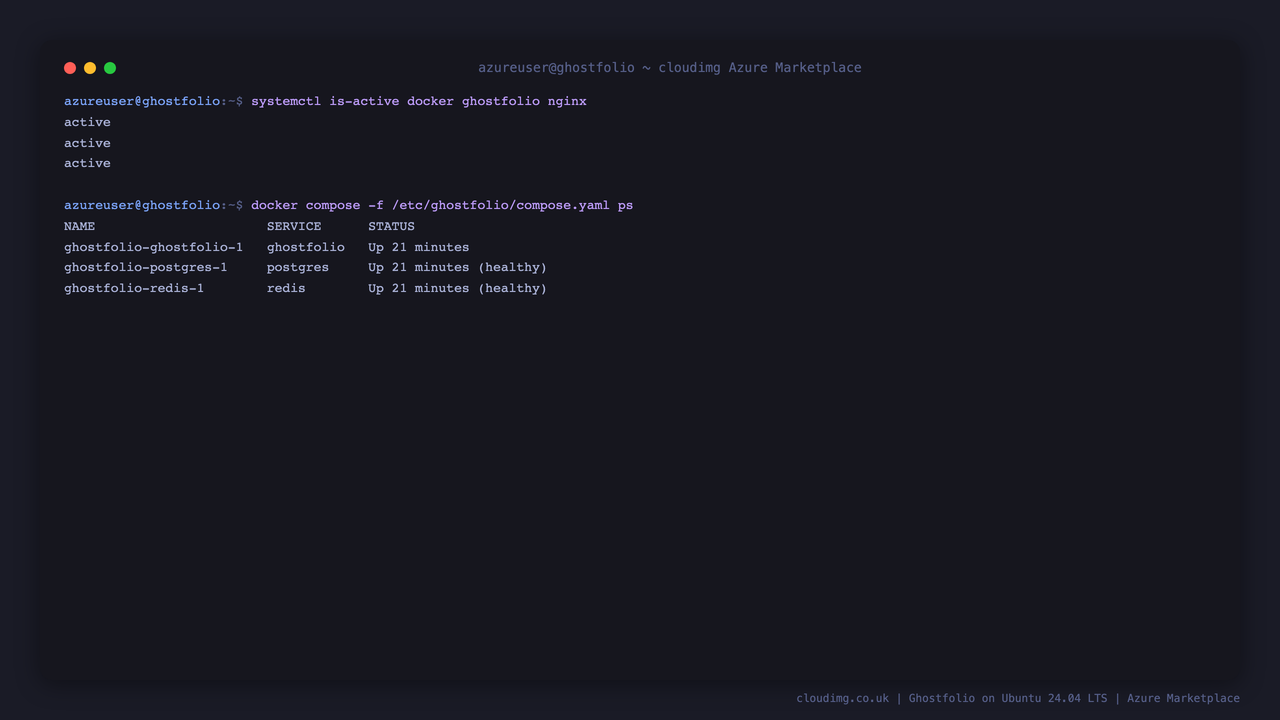Click container name ghostfolio-postgres-1
The height and width of the screenshot is (720, 1280).
(x=146, y=267)
